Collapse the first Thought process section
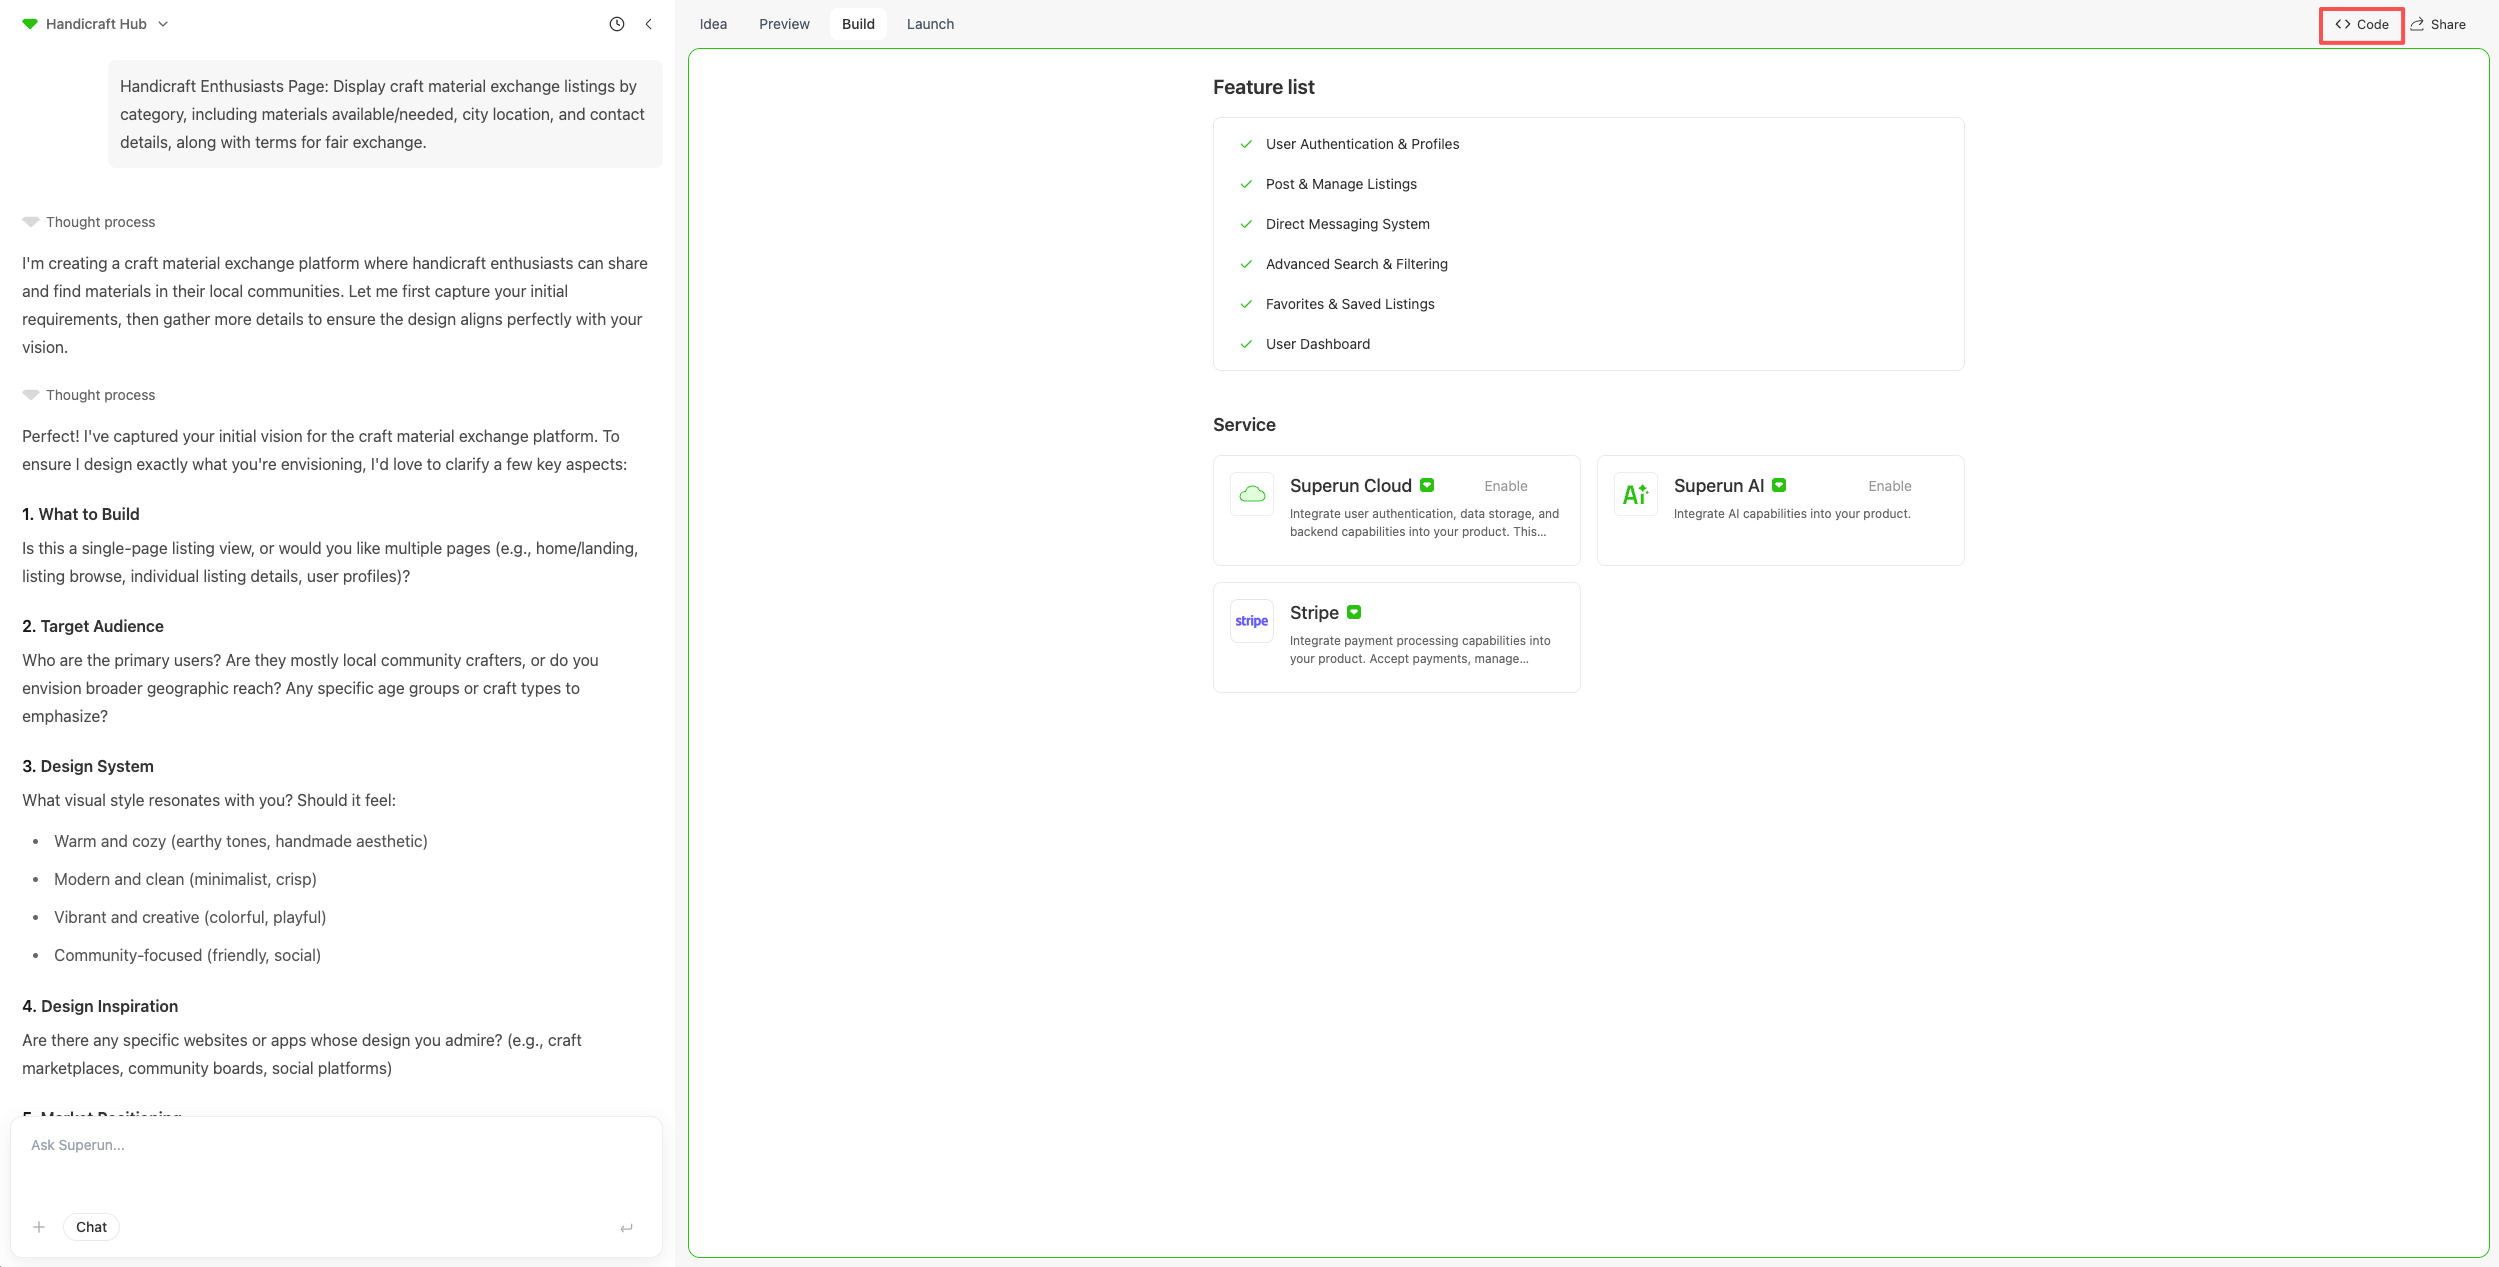This screenshot has width=2499, height=1267. coord(31,222)
